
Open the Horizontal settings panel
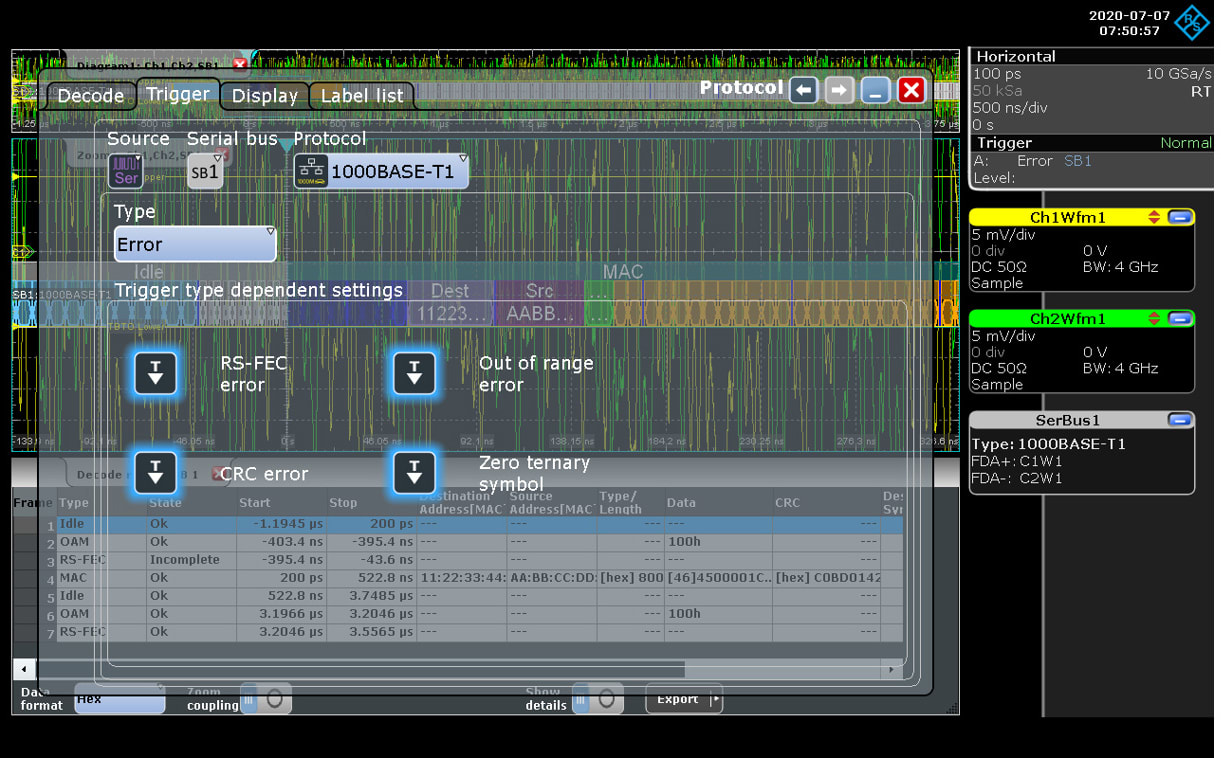click(1092, 91)
